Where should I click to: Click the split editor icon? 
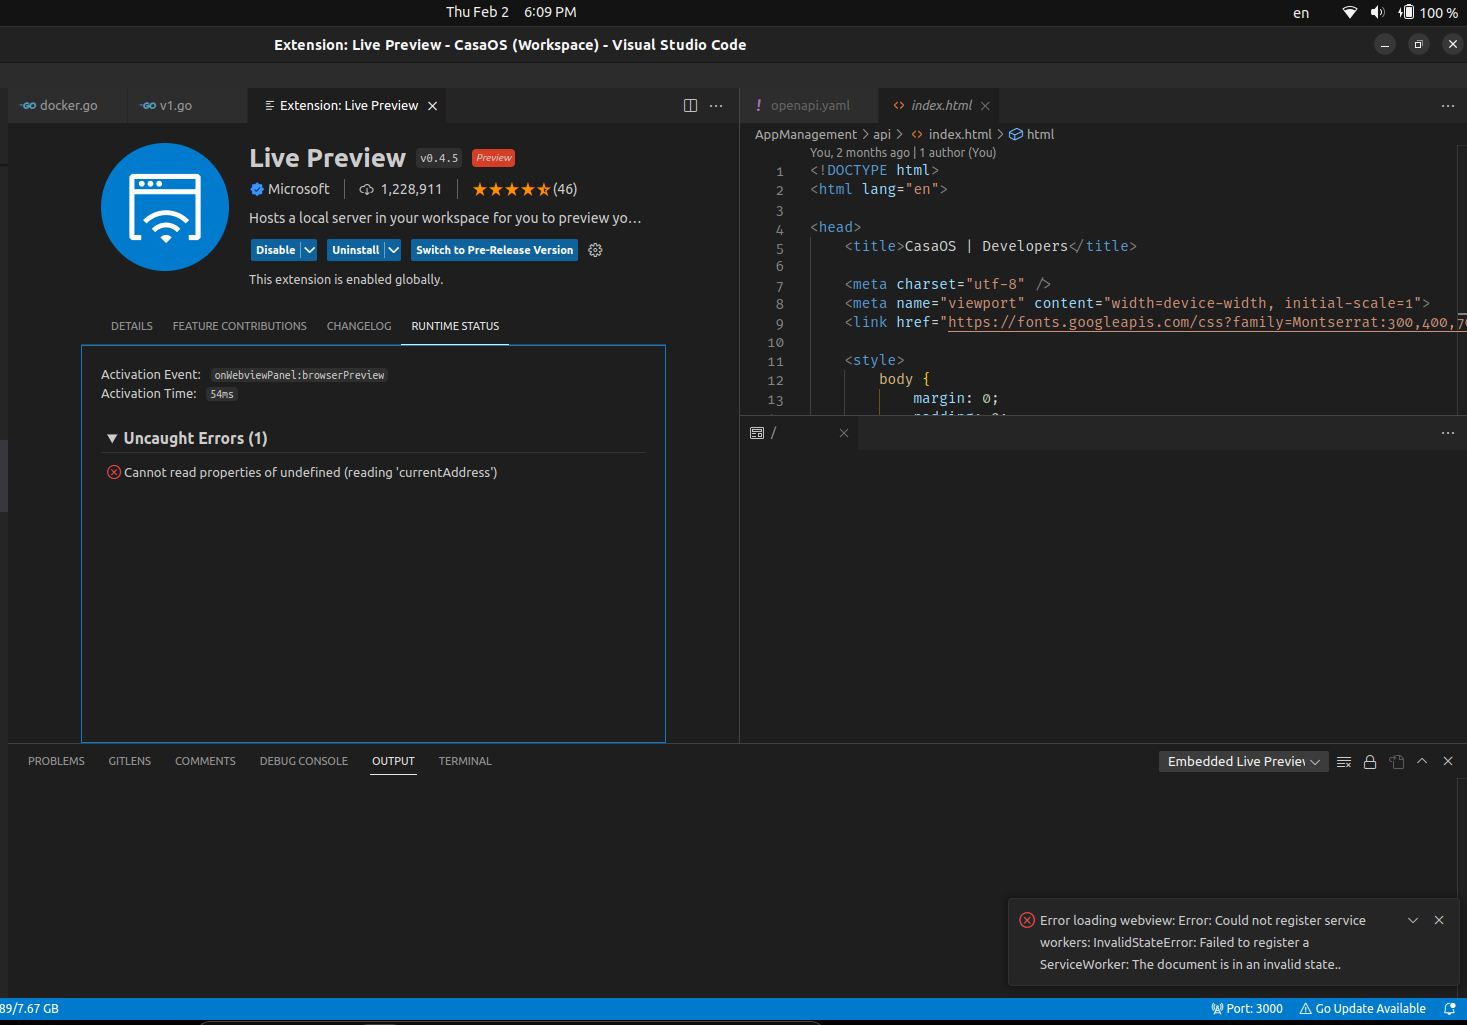(x=690, y=105)
